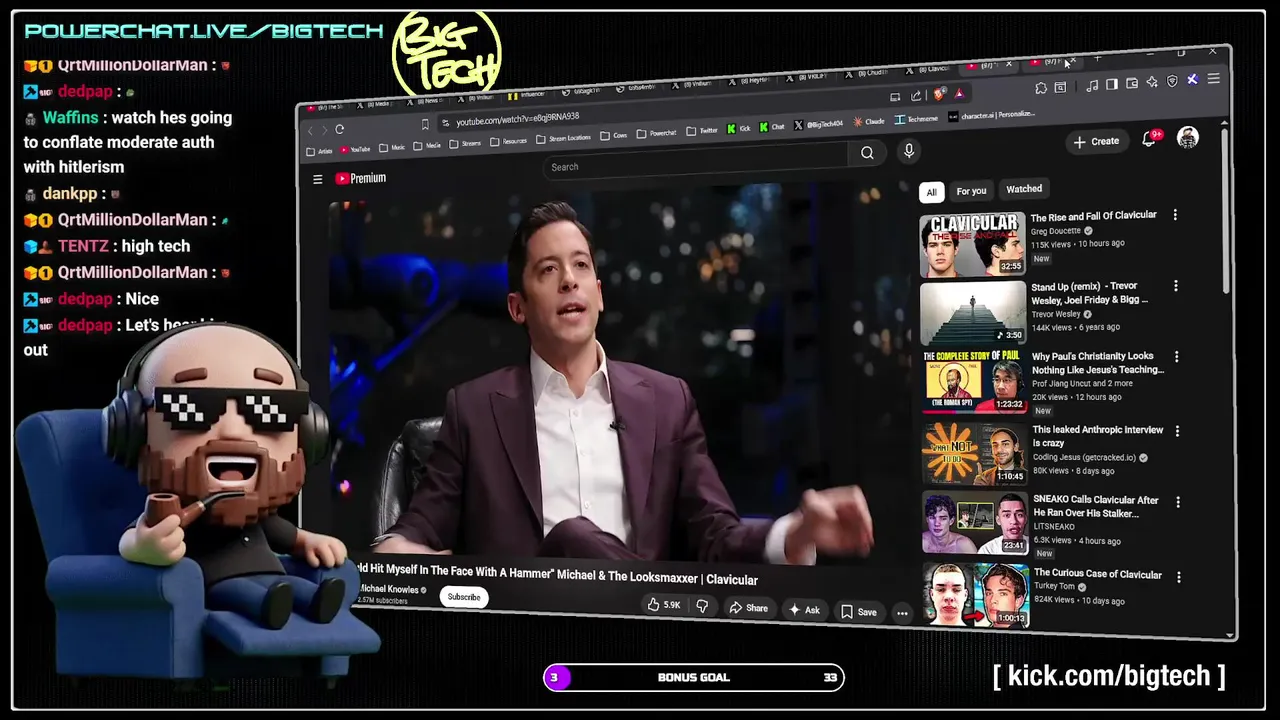This screenshot has width=1280, height=720.
Task: Reload the page with browser refresh icon
Action: point(339,129)
